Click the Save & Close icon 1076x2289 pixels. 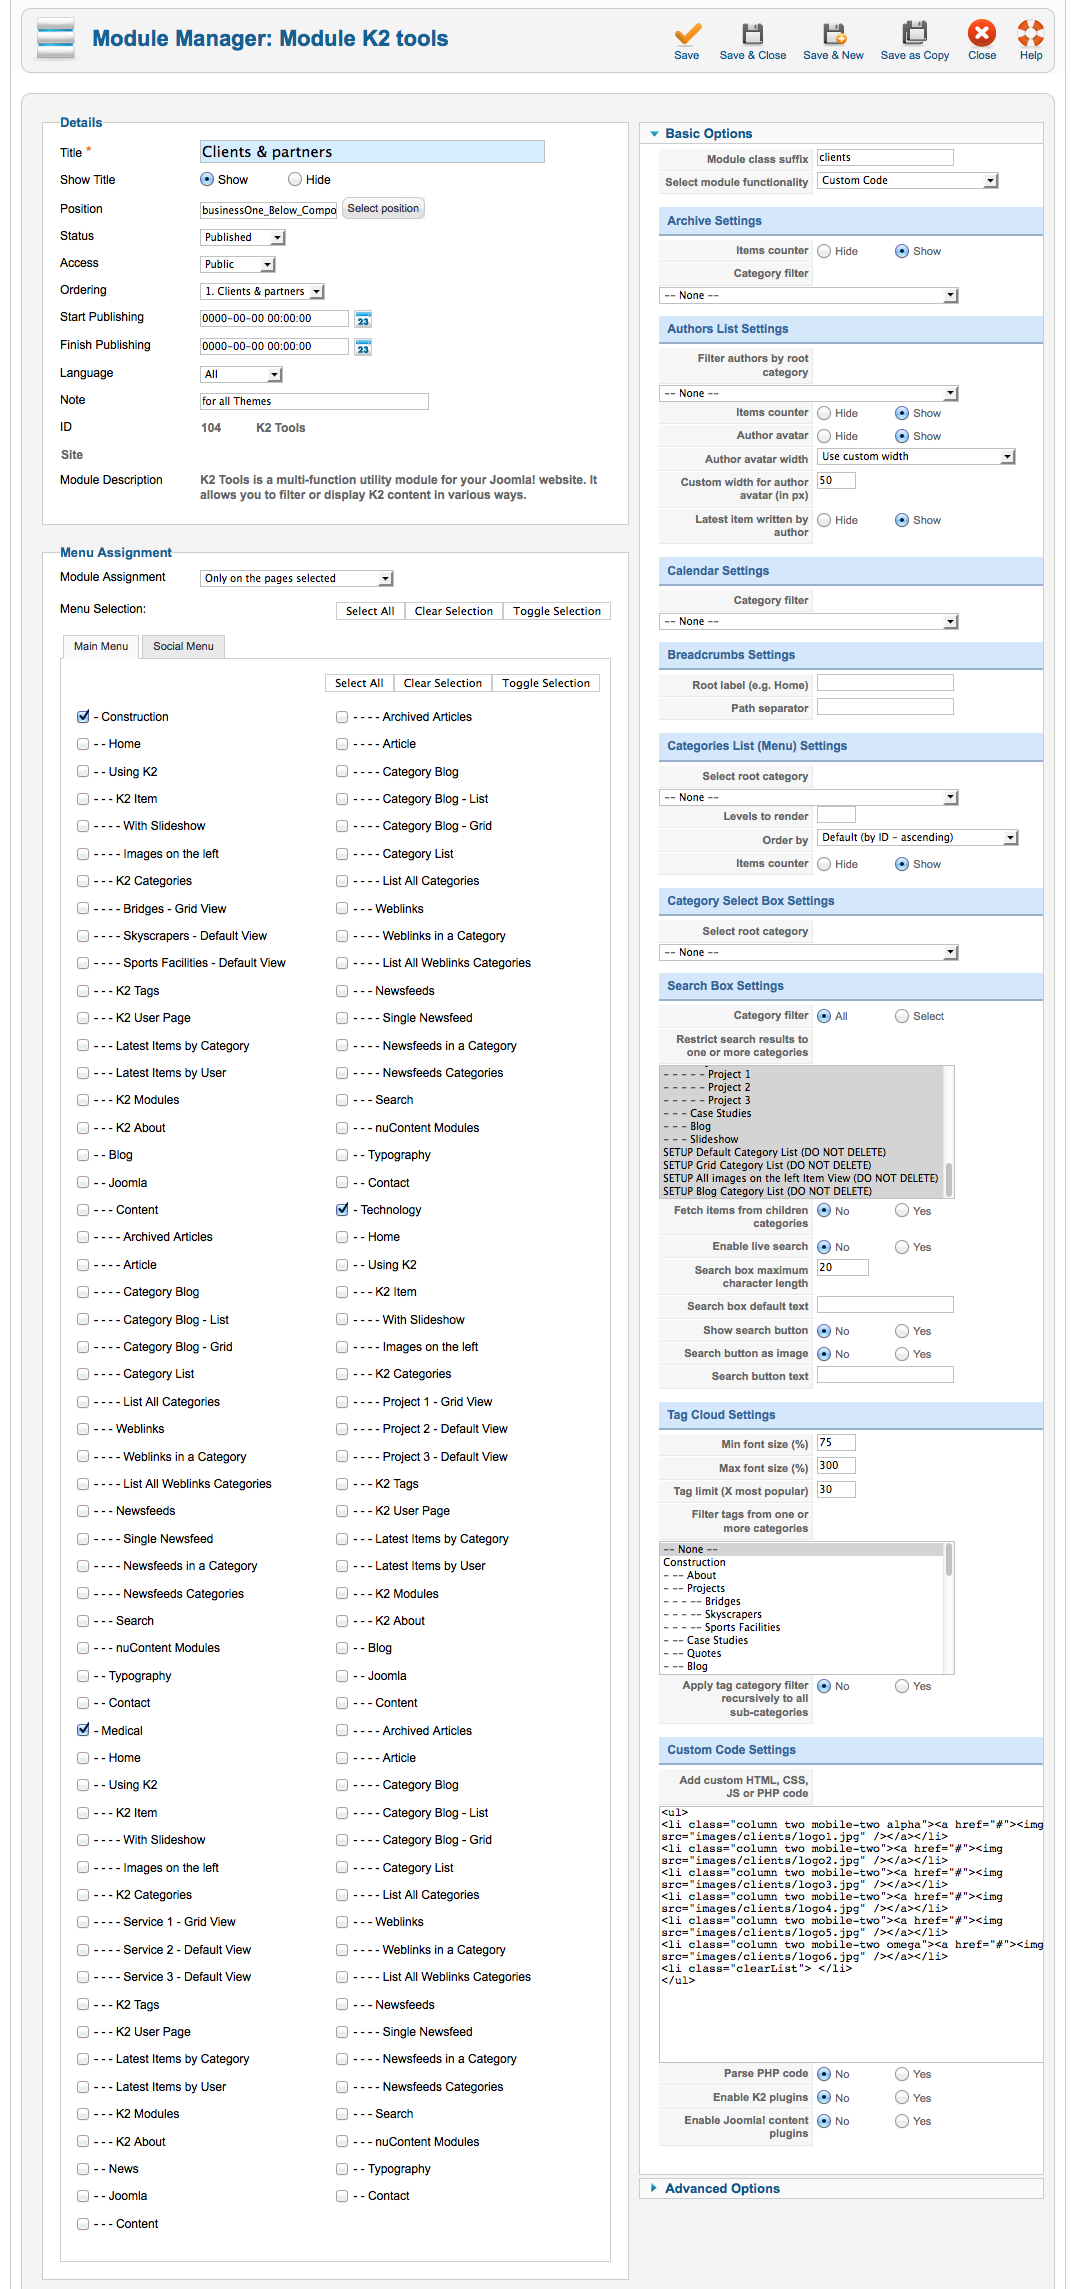click(753, 34)
